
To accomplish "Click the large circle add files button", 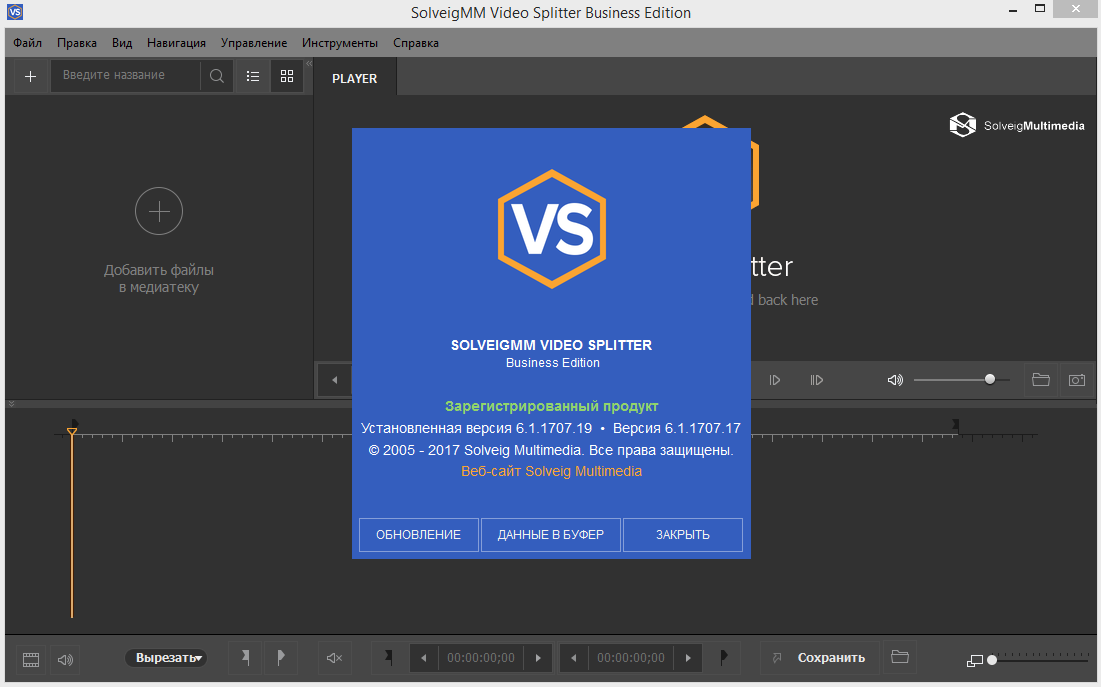I will [x=159, y=211].
